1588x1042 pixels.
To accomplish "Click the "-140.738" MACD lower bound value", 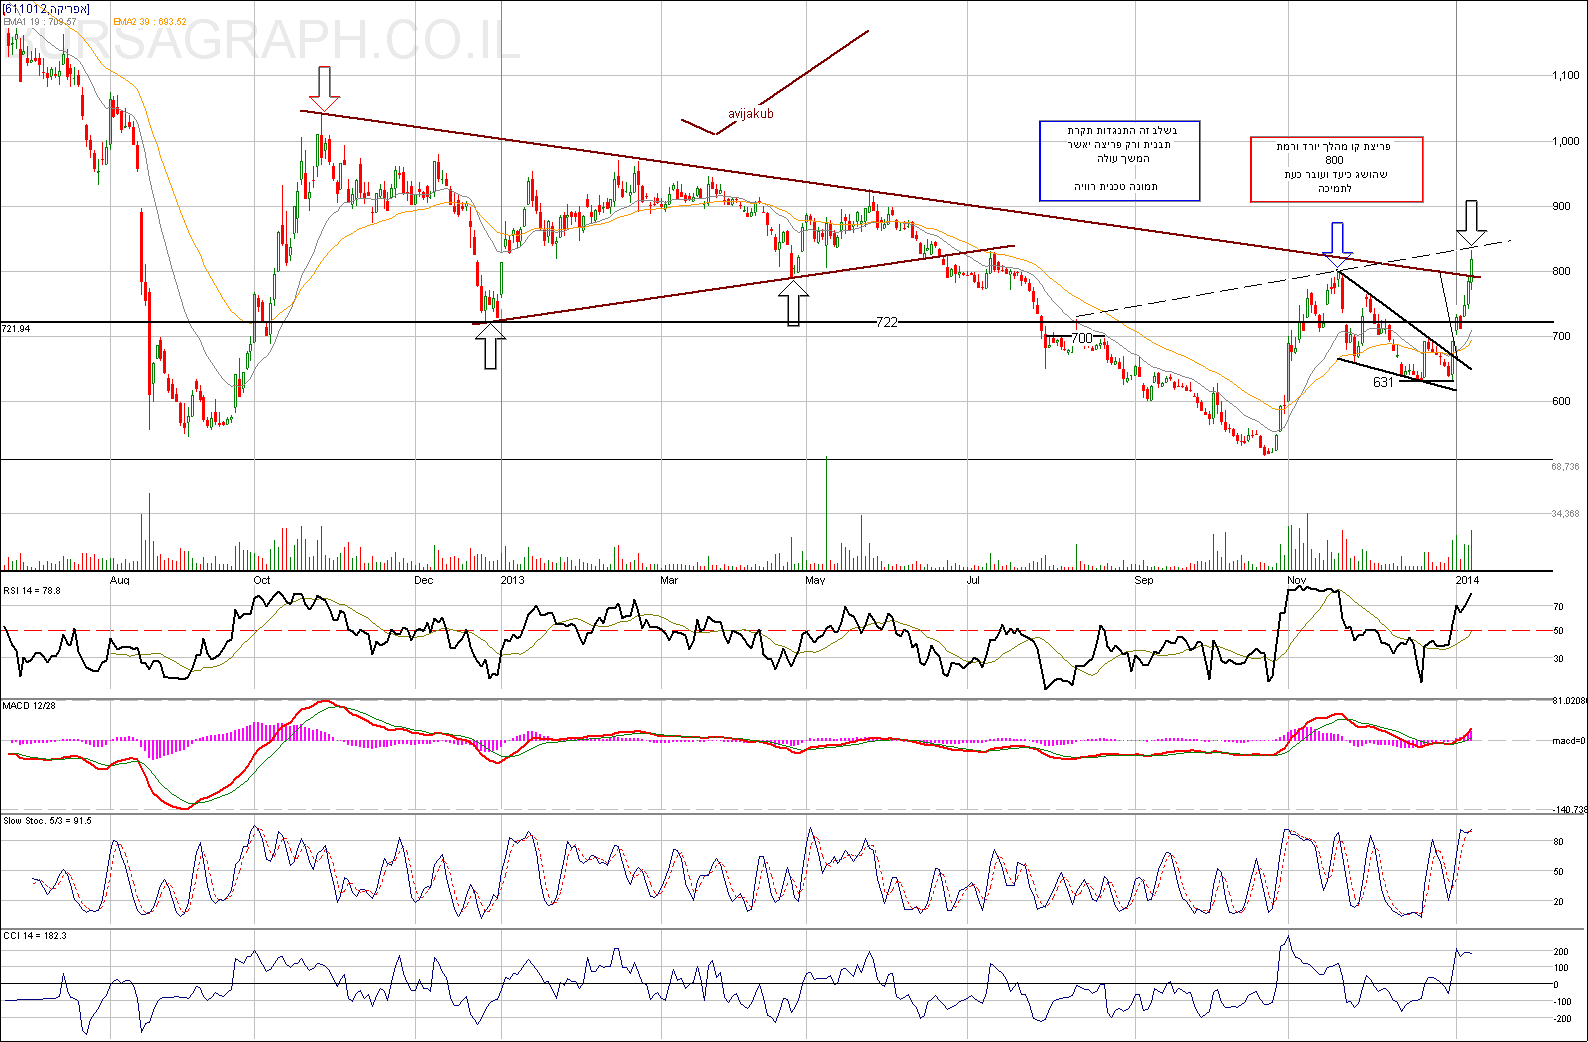I will 1569,810.
